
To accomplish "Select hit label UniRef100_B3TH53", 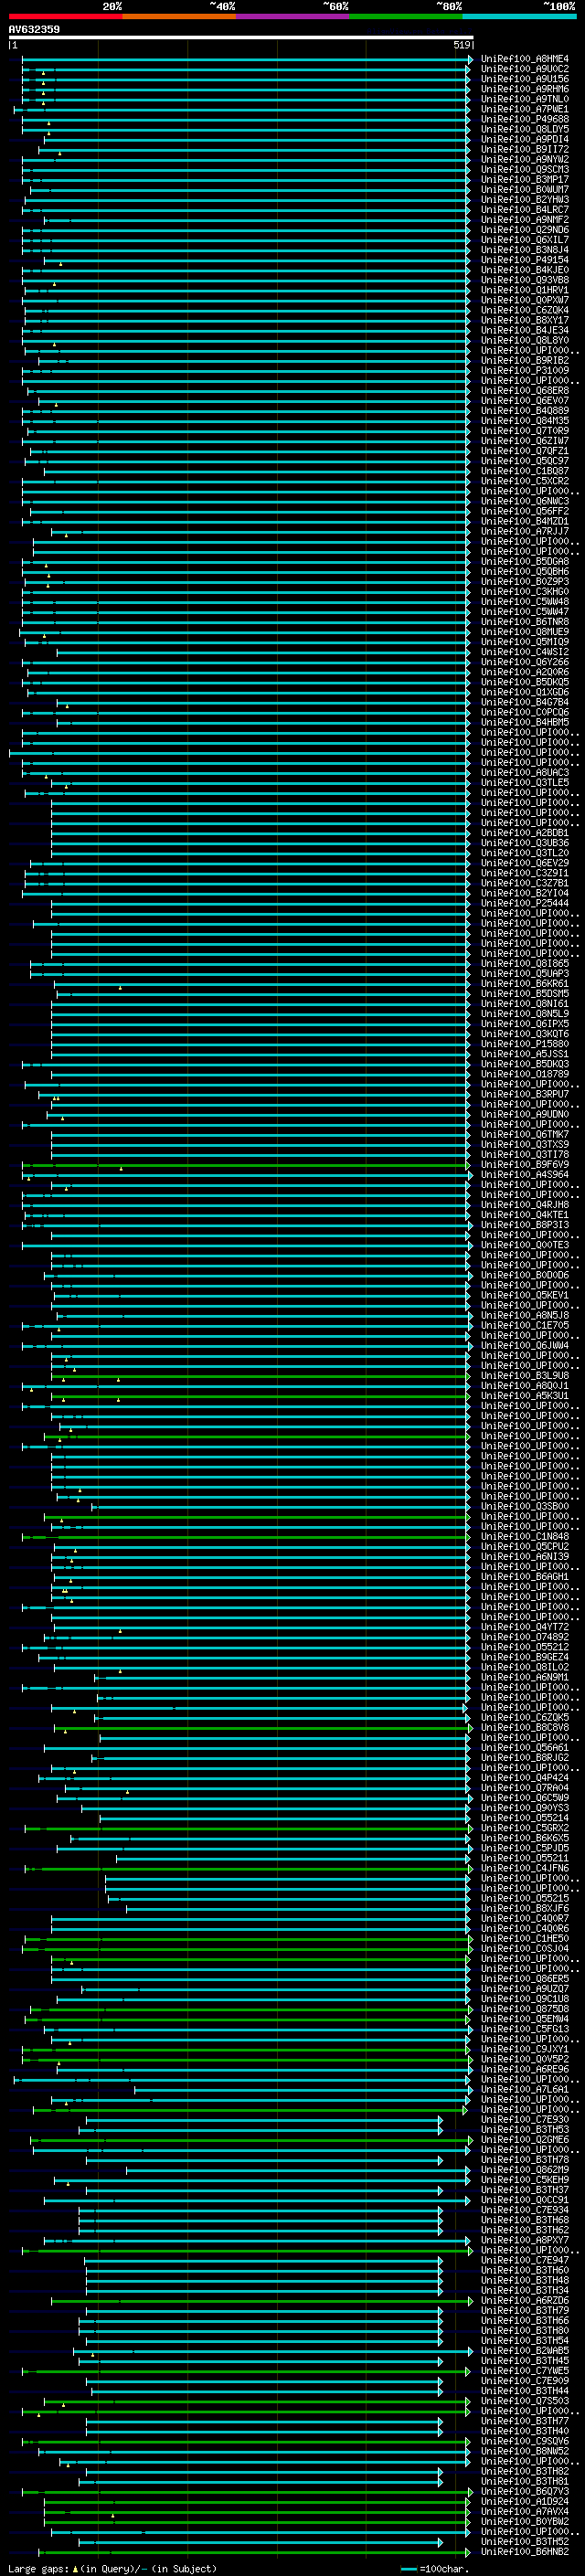I will 525,2129.
